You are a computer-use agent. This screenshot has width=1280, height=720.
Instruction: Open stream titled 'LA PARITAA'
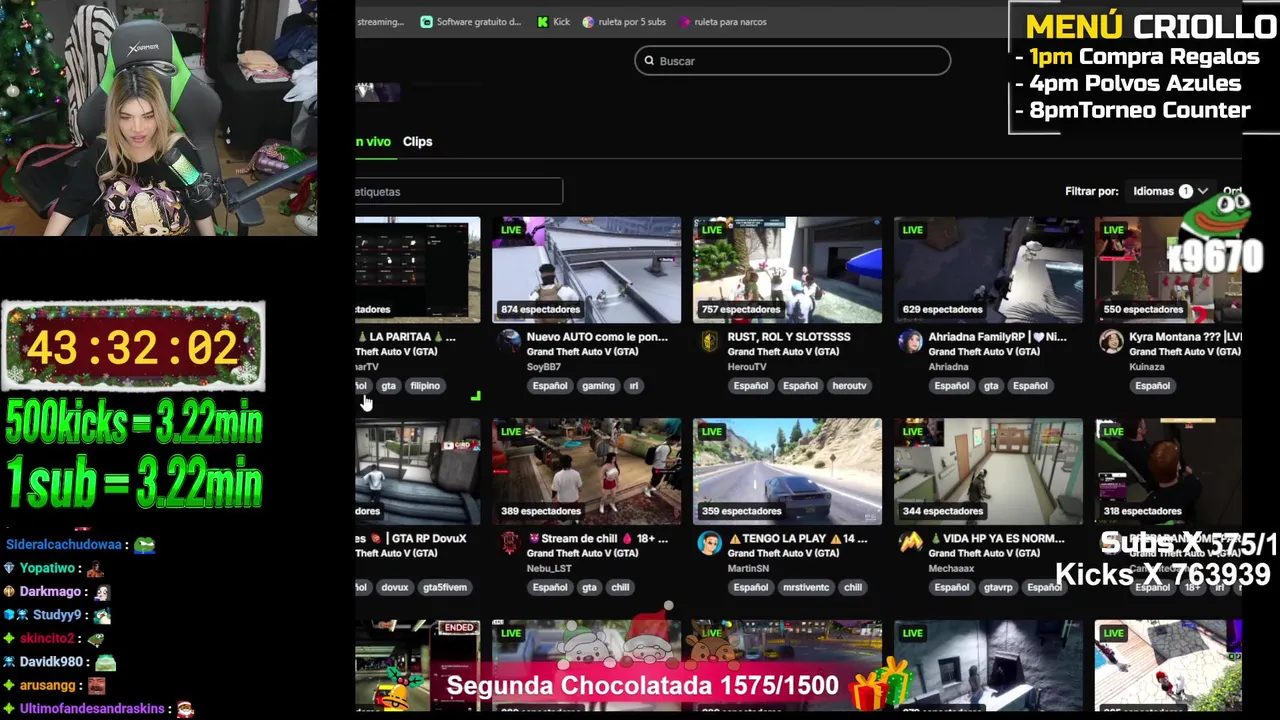coord(405,337)
